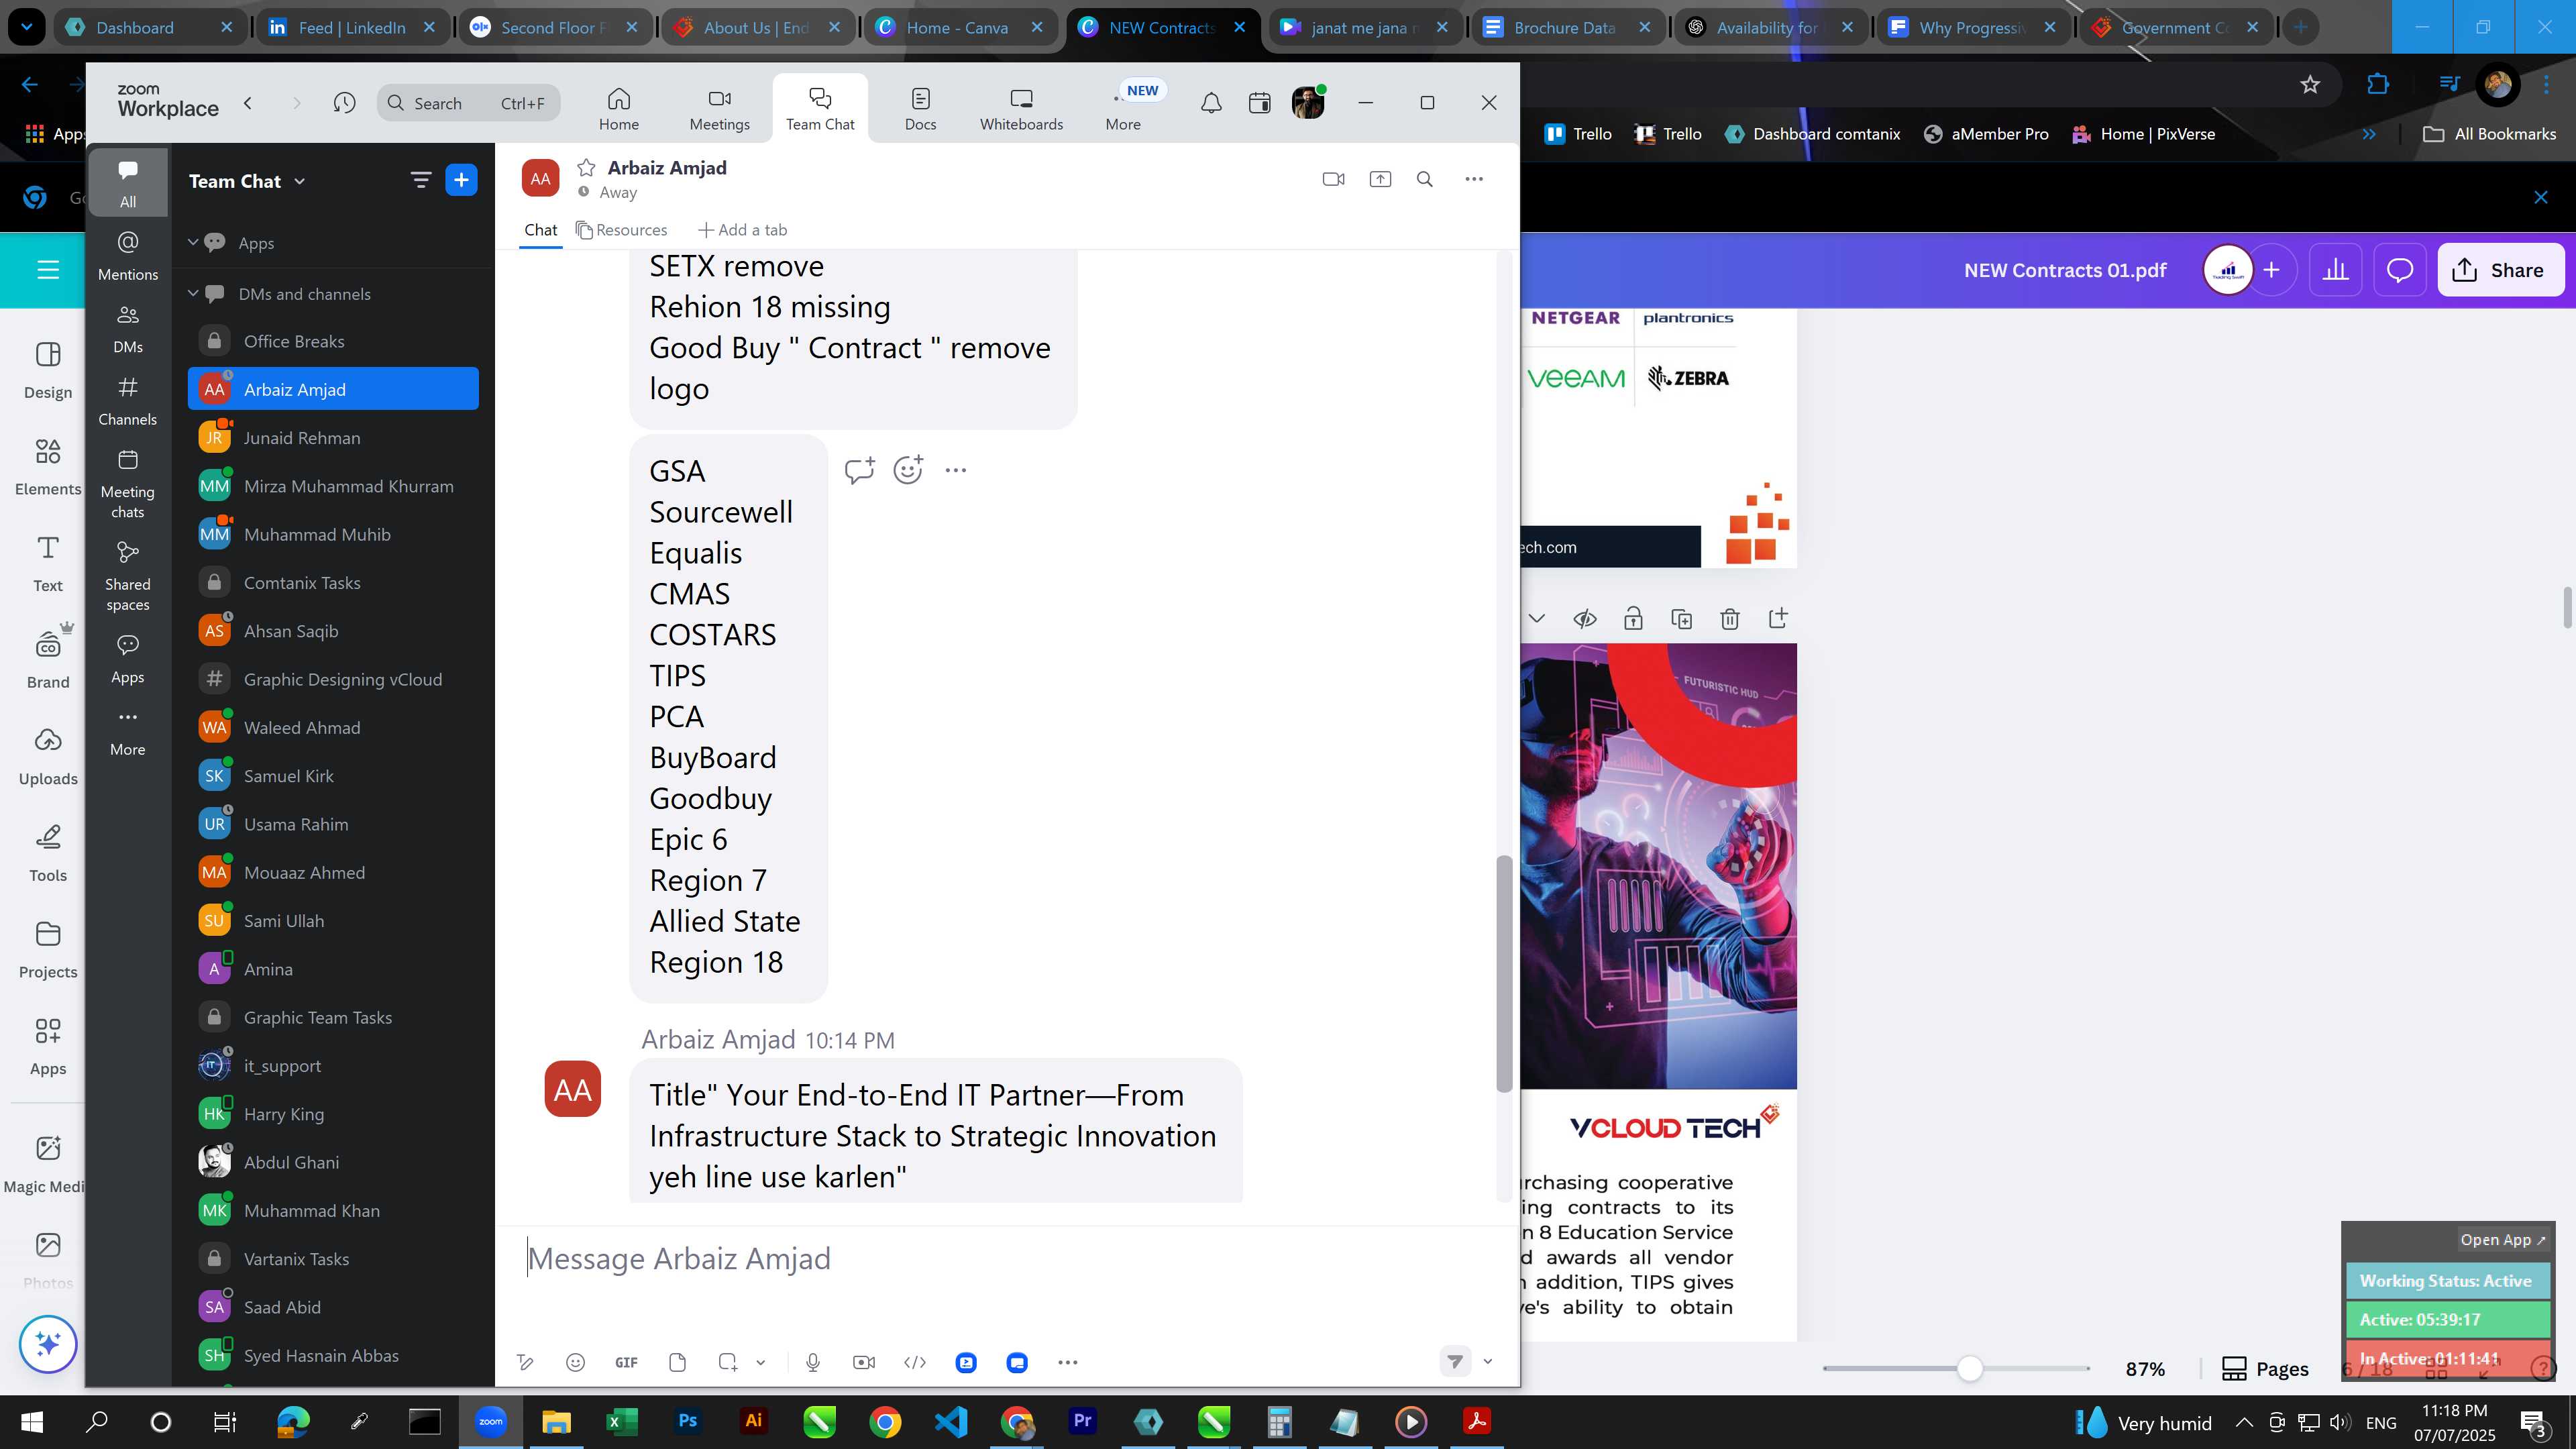Go back with Zoom navigation left arrow
This screenshot has height=1449, width=2576.
click(x=248, y=103)
